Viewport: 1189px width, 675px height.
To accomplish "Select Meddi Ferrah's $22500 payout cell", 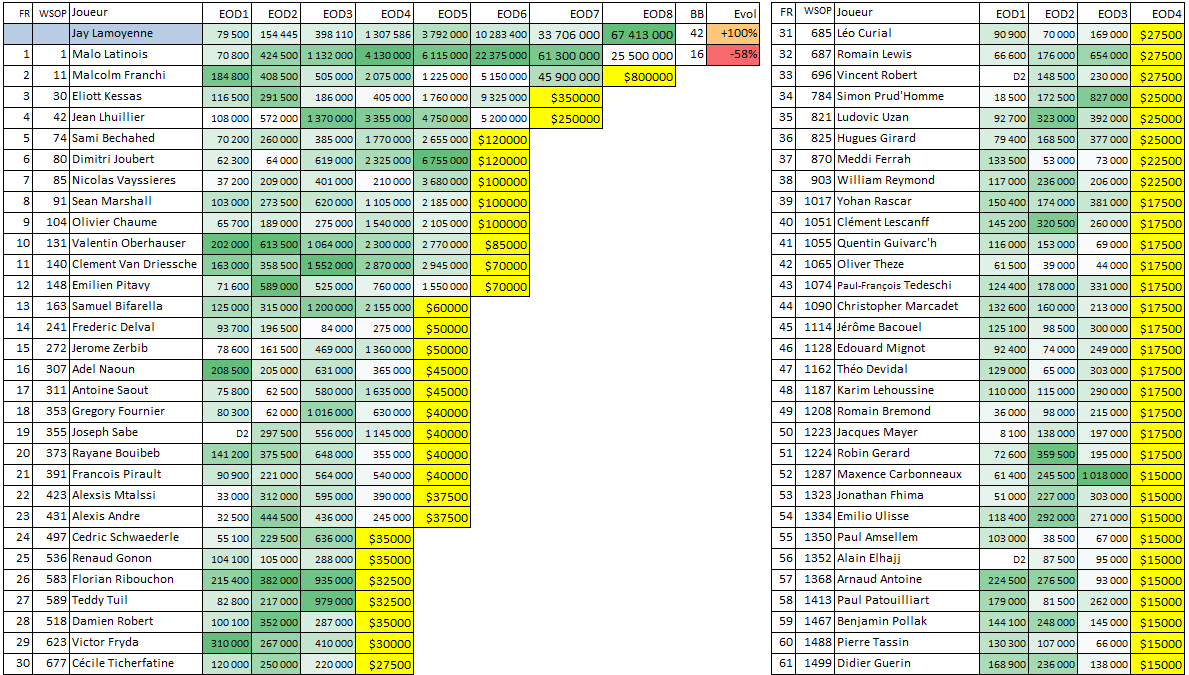I will [1158, 160].
